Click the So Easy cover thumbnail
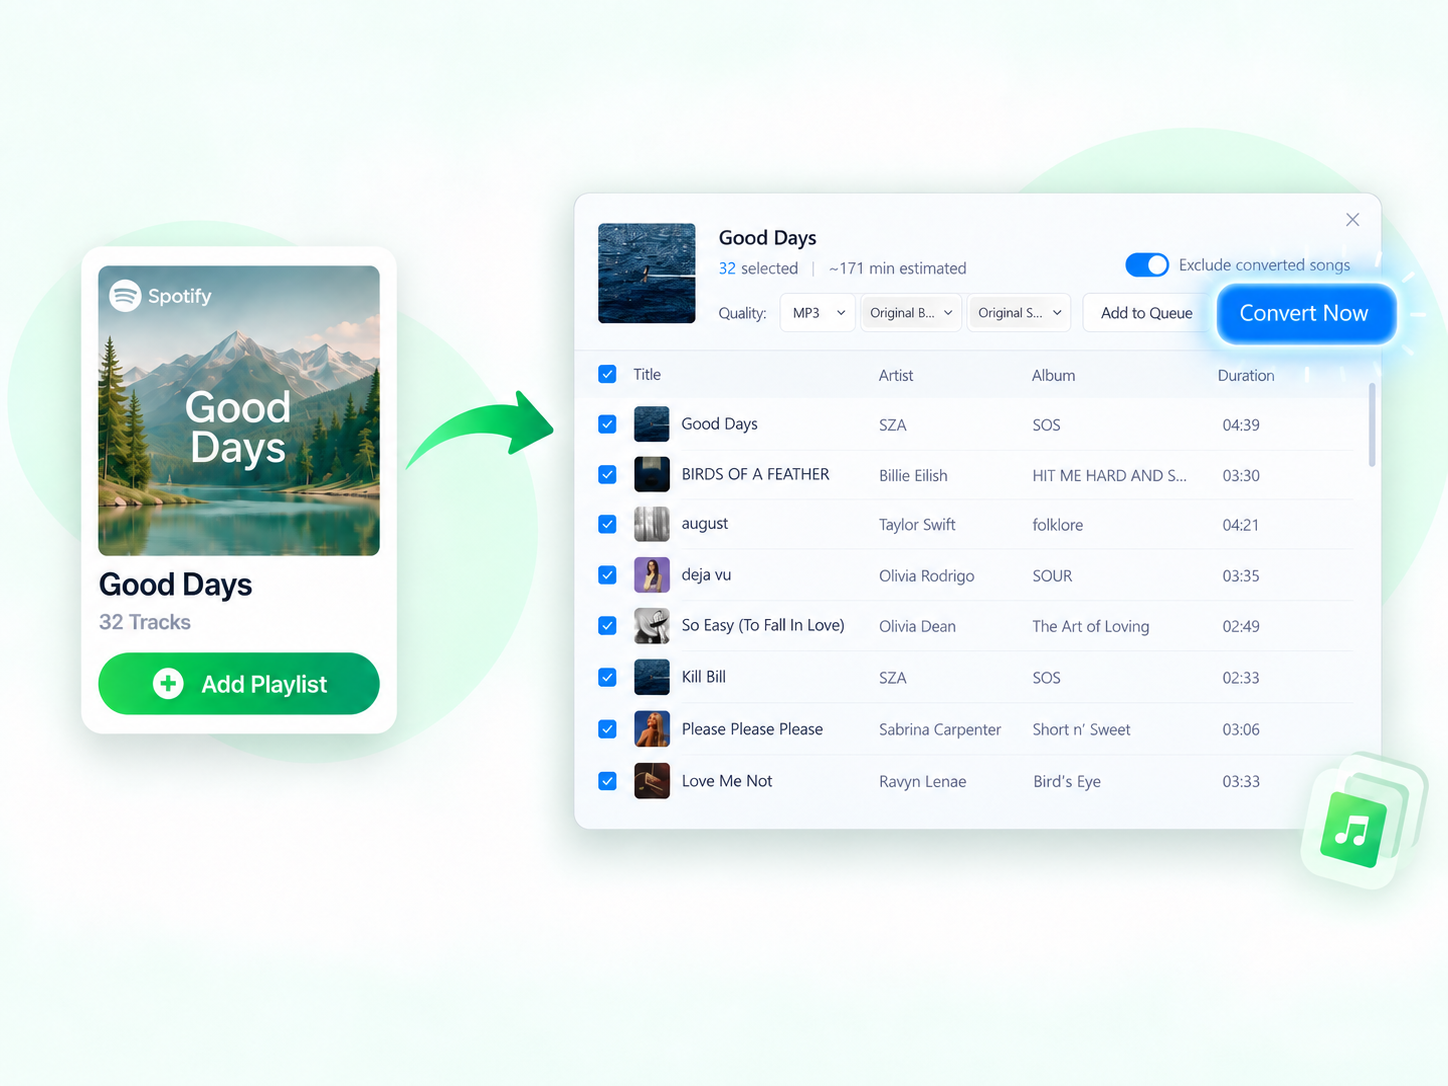 tap(652, 626)
